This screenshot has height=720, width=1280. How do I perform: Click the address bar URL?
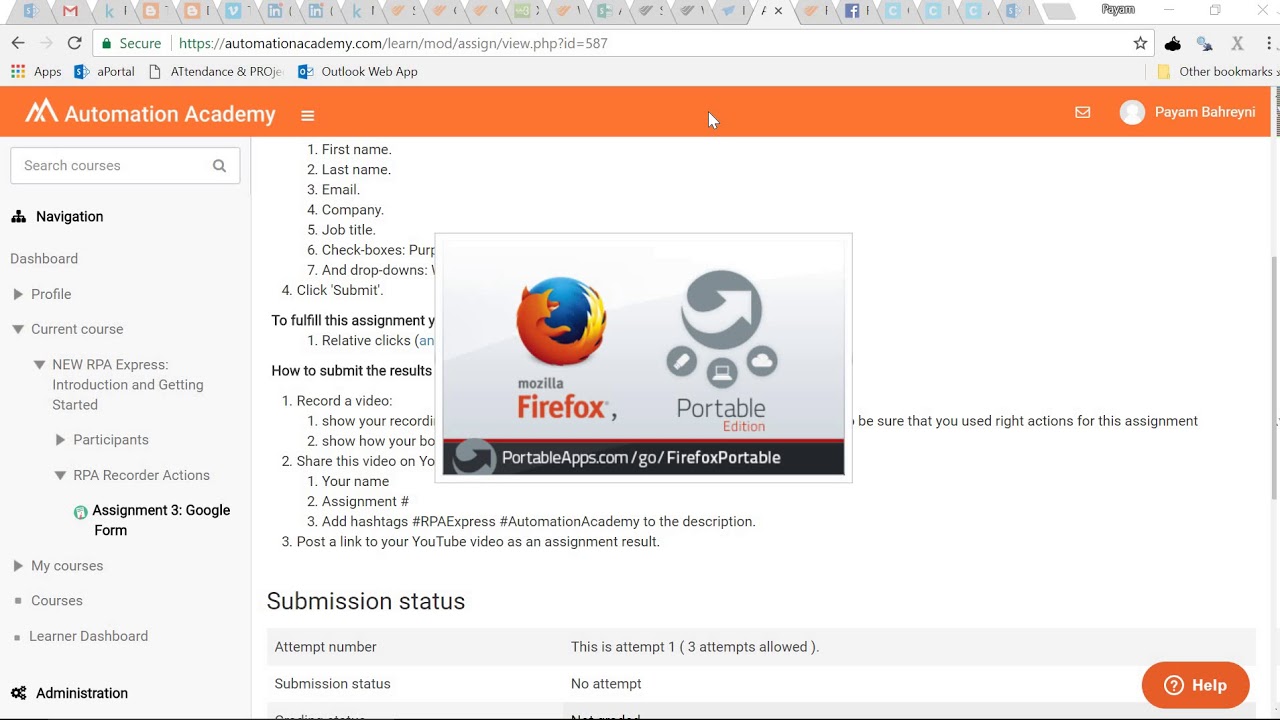click(393, 43)
